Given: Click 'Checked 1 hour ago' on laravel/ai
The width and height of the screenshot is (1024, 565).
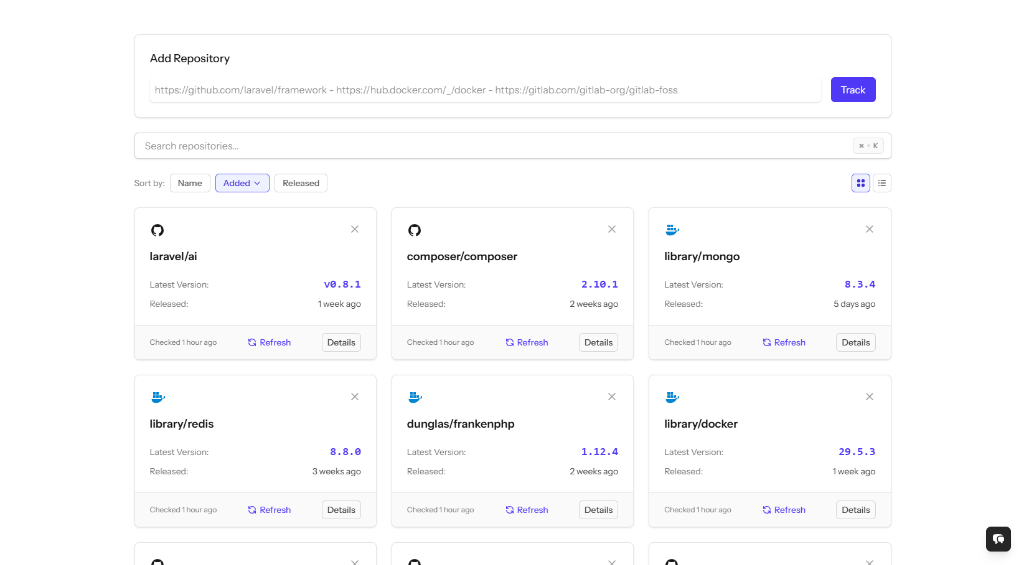Looking at the screenshot, I should (183, 342).
